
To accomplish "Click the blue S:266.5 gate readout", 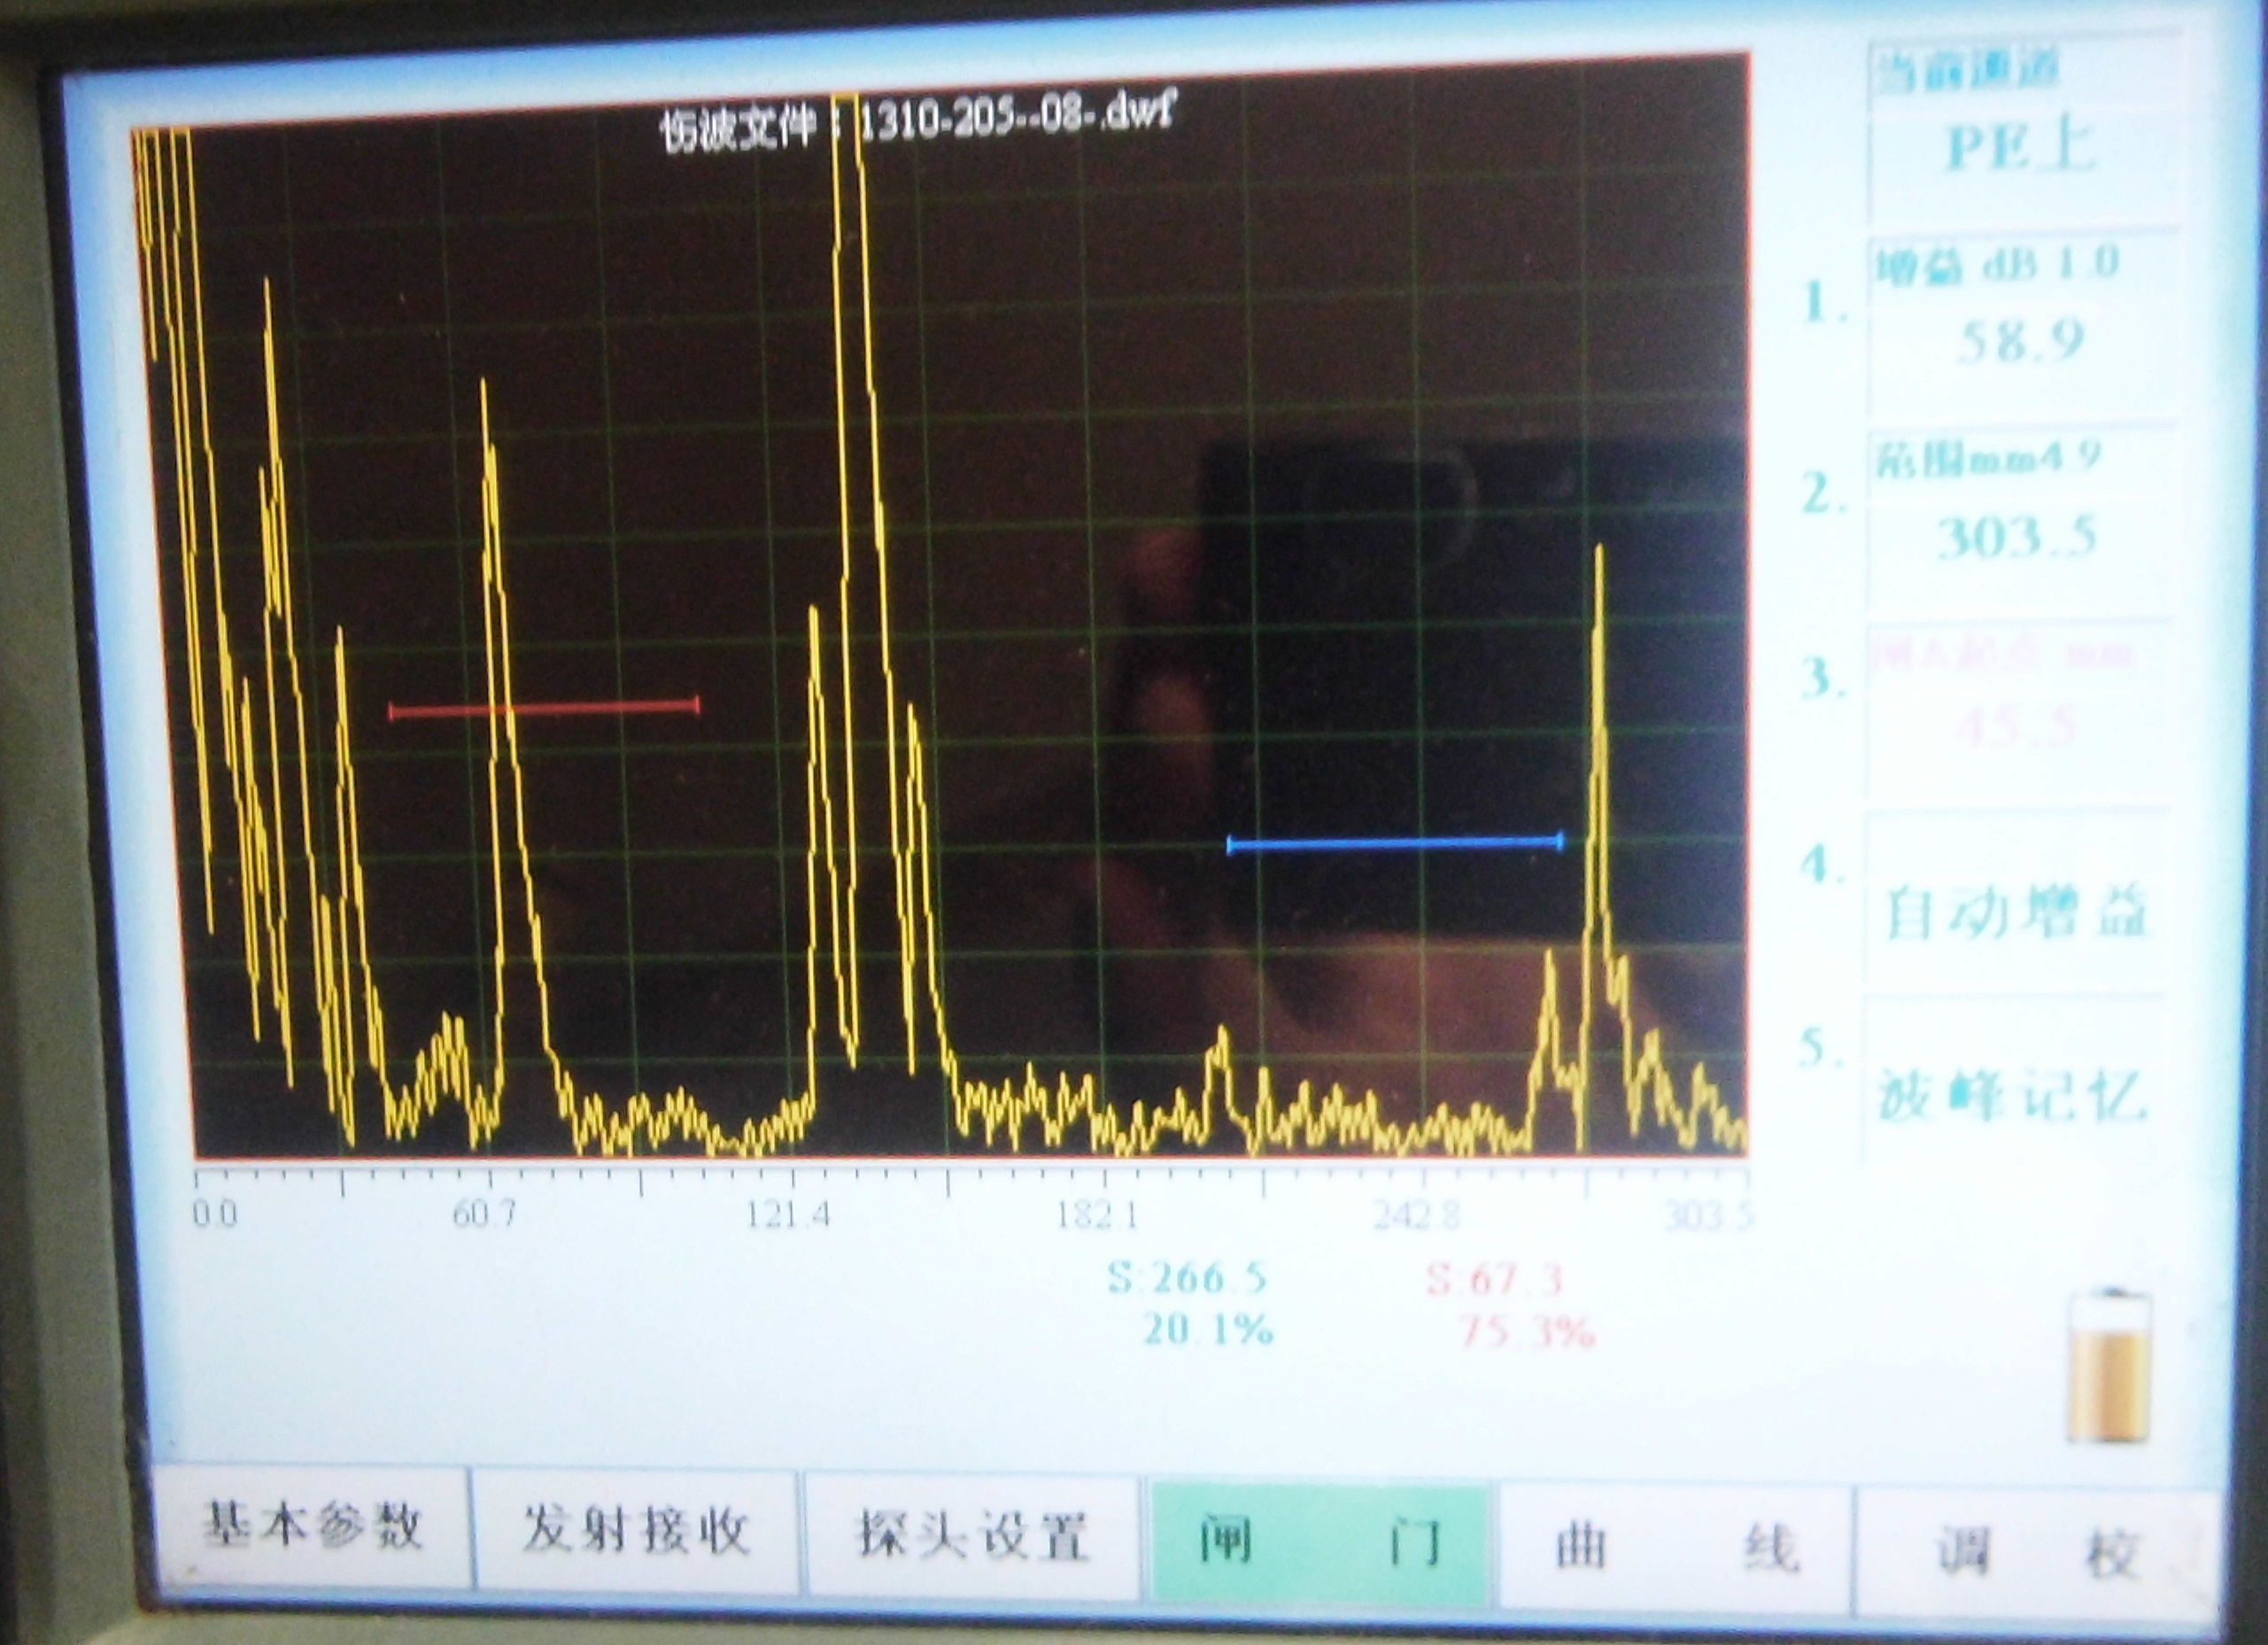I will (1188, 1278).
